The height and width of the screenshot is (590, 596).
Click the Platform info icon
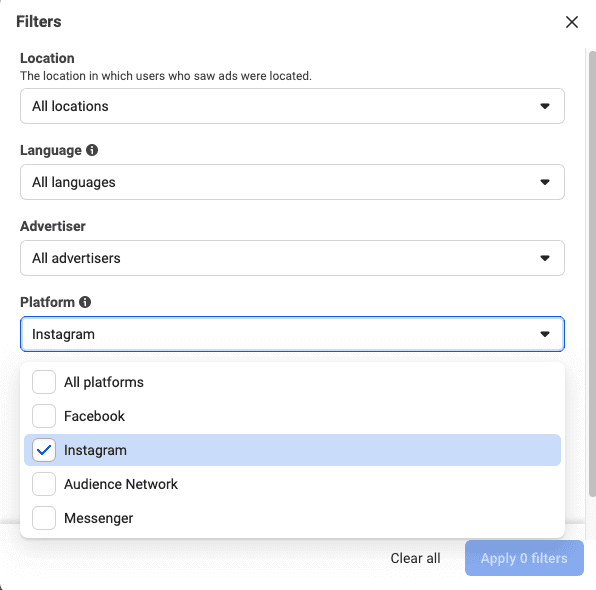pyautogui.click(x=85, y=302)
